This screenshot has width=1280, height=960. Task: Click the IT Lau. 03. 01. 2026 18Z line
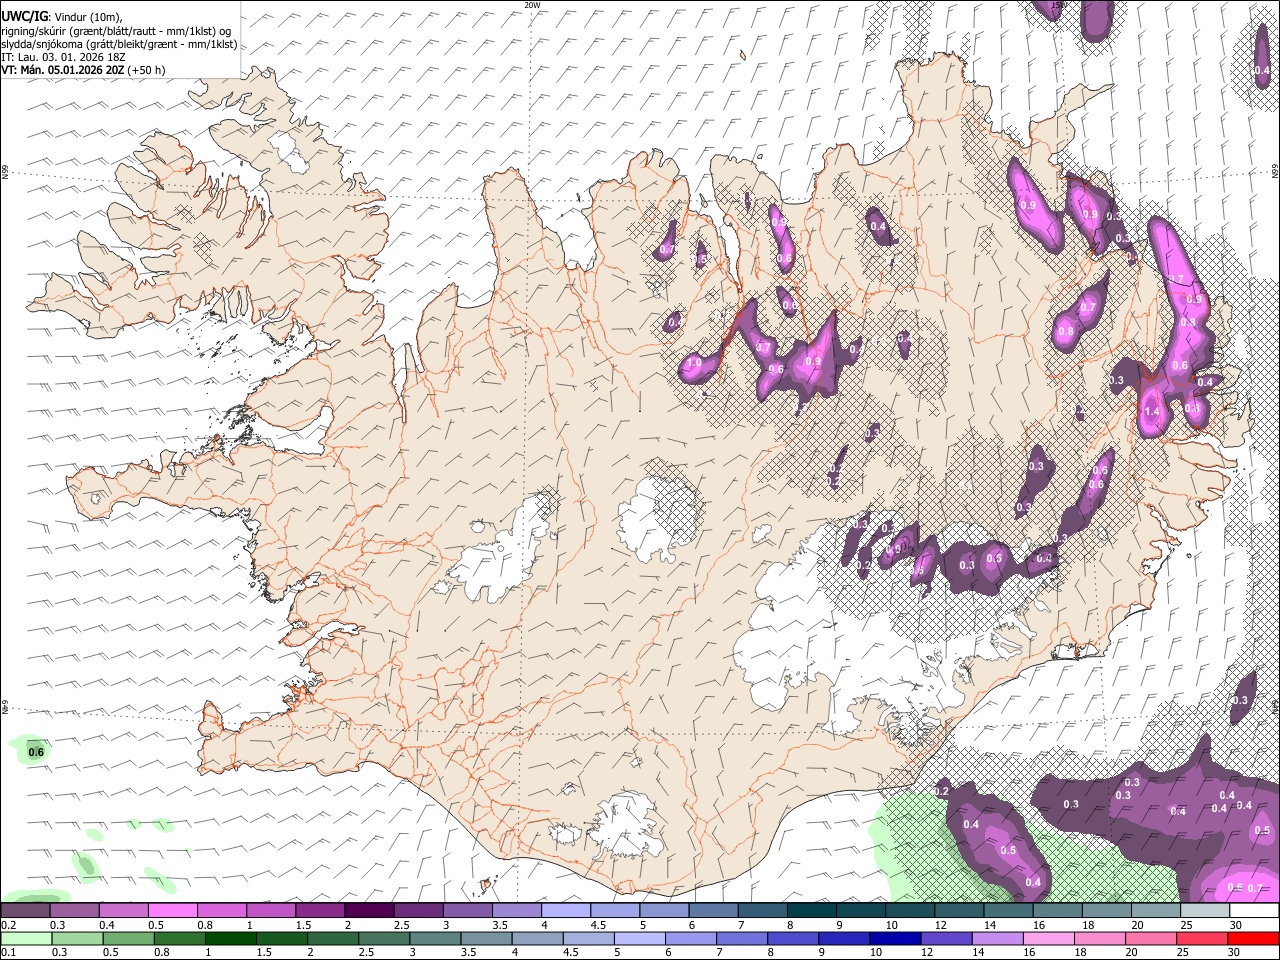tap(63, 57)
